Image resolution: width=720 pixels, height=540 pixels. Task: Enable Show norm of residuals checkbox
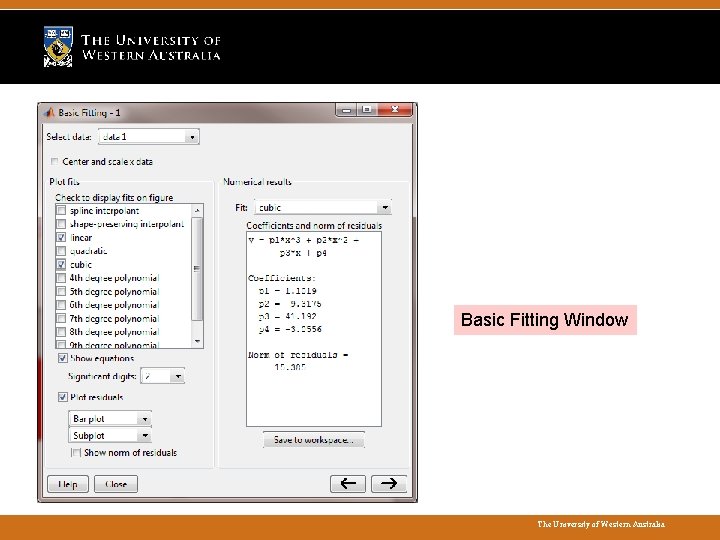pyautogui.click(x=76, y=452)
